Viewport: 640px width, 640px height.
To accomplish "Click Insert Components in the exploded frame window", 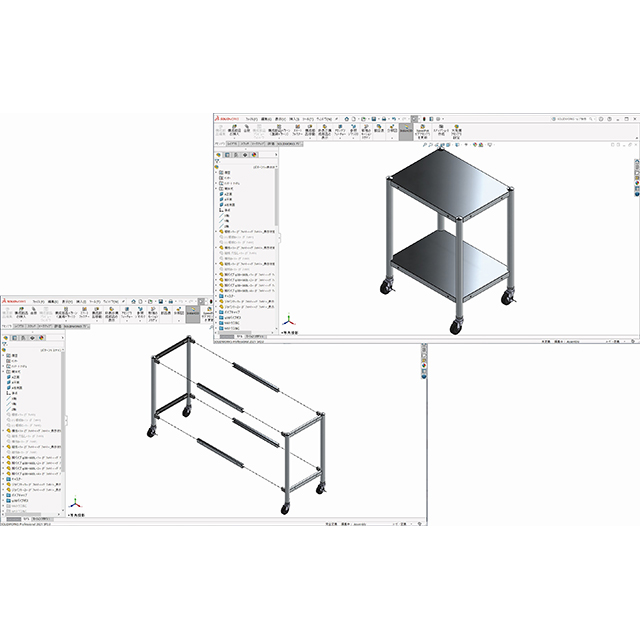I will pos(22,313).
